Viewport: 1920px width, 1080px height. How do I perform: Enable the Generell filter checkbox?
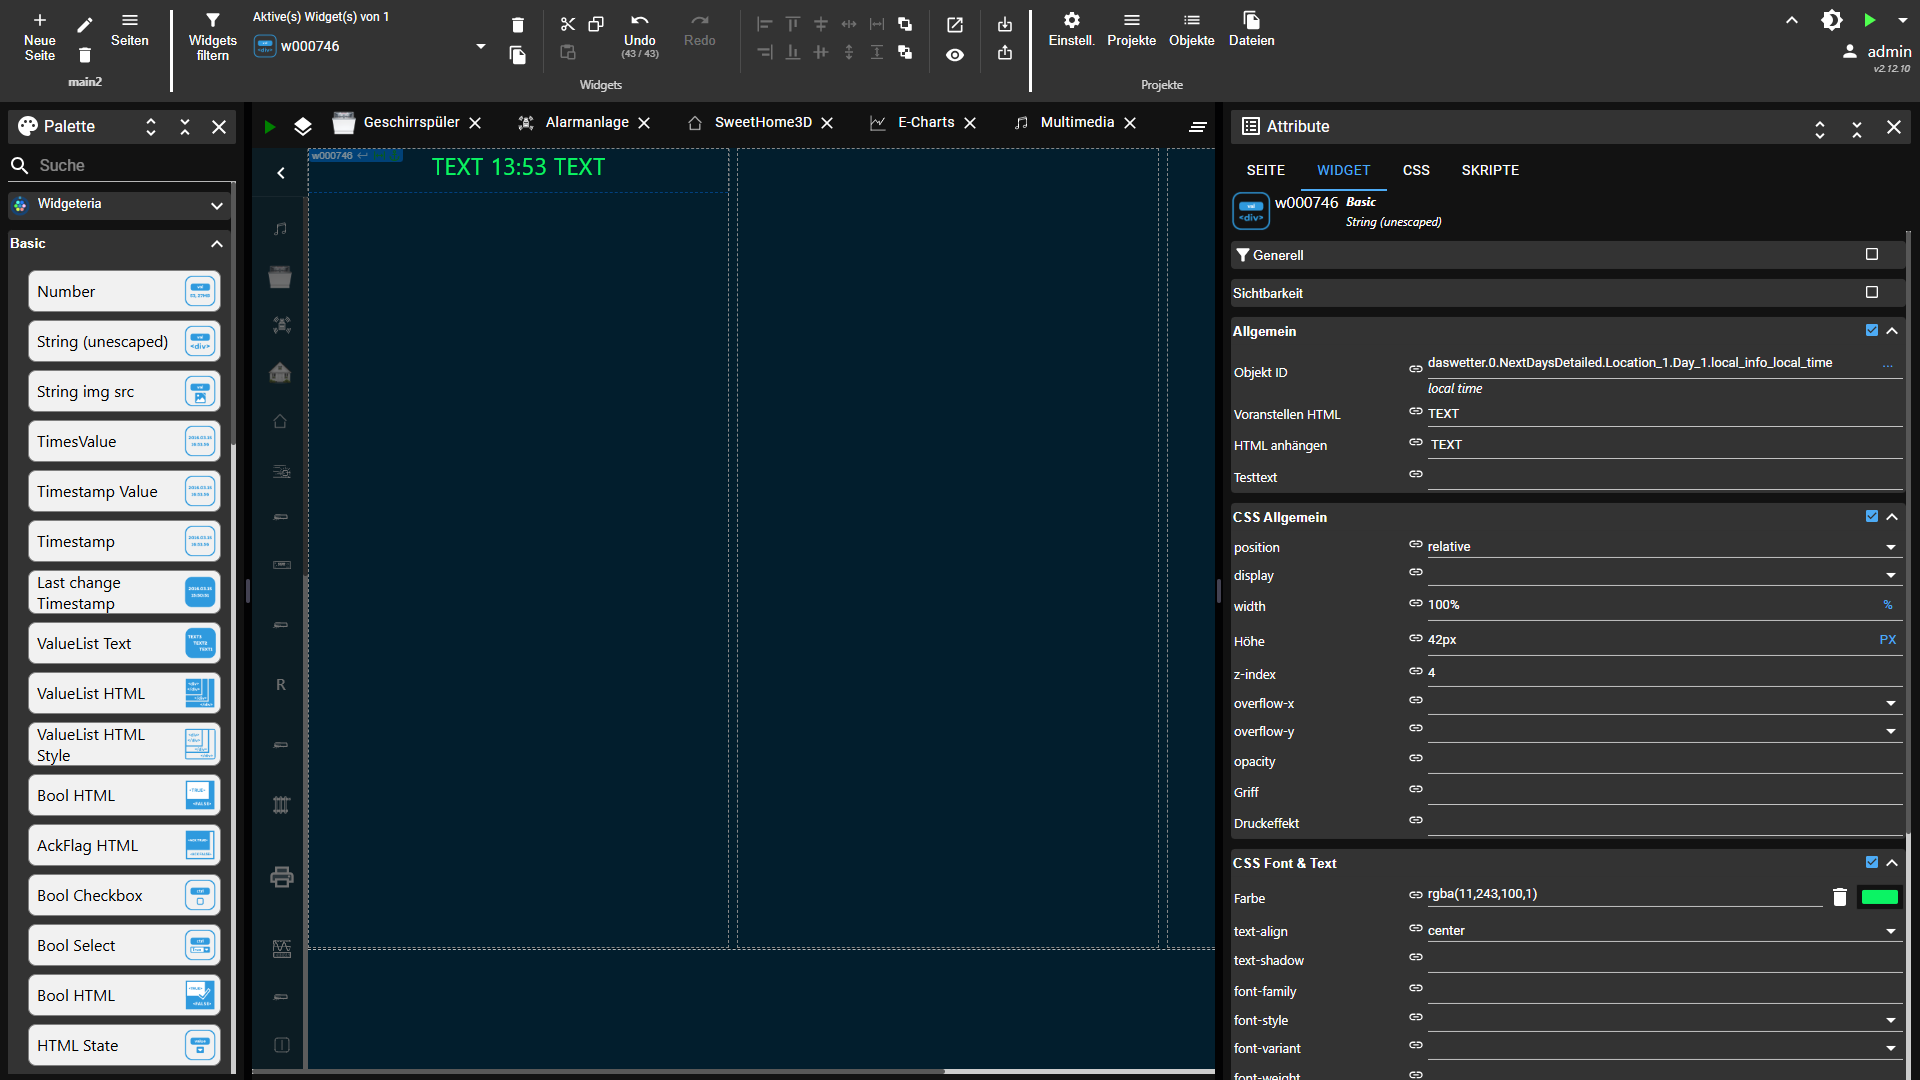click(x=1872, y=254)
